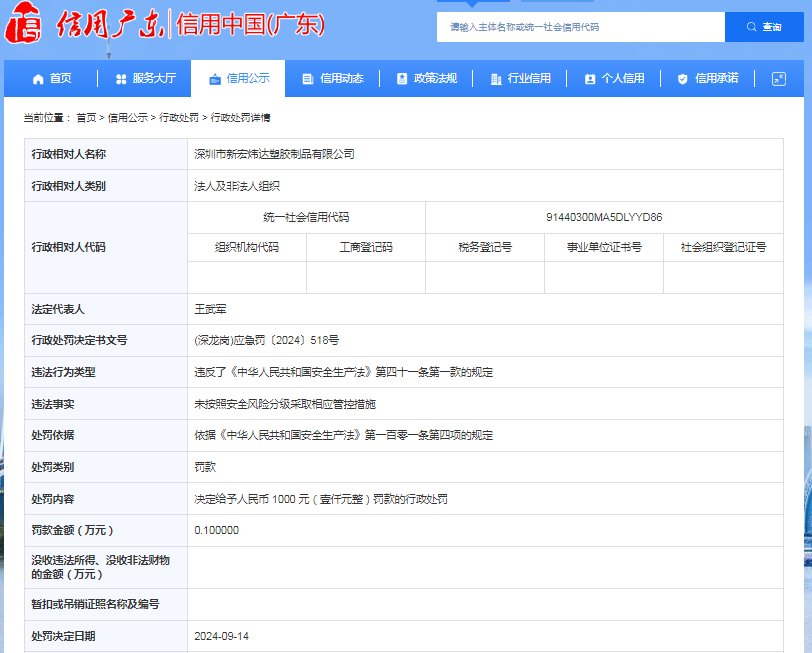Viewport: 812px width, 653px height.
Task: Click the 信用中国(广东) site title
Action: [251, 24]
